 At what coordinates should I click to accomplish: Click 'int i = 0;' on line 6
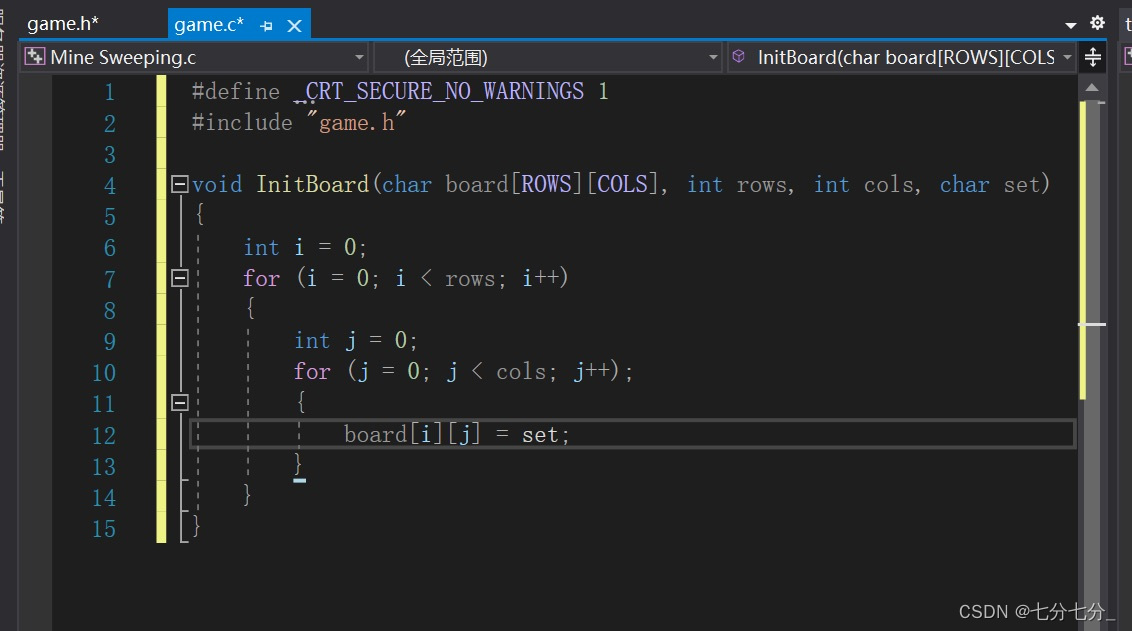click(x=305, y=247)
